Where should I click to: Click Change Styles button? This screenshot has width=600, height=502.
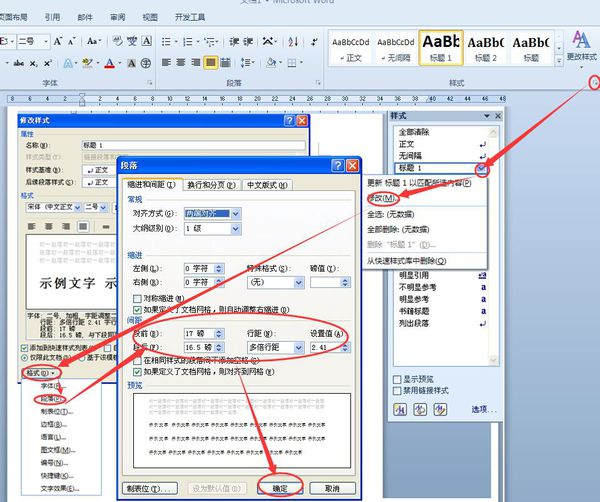(581, 49)
